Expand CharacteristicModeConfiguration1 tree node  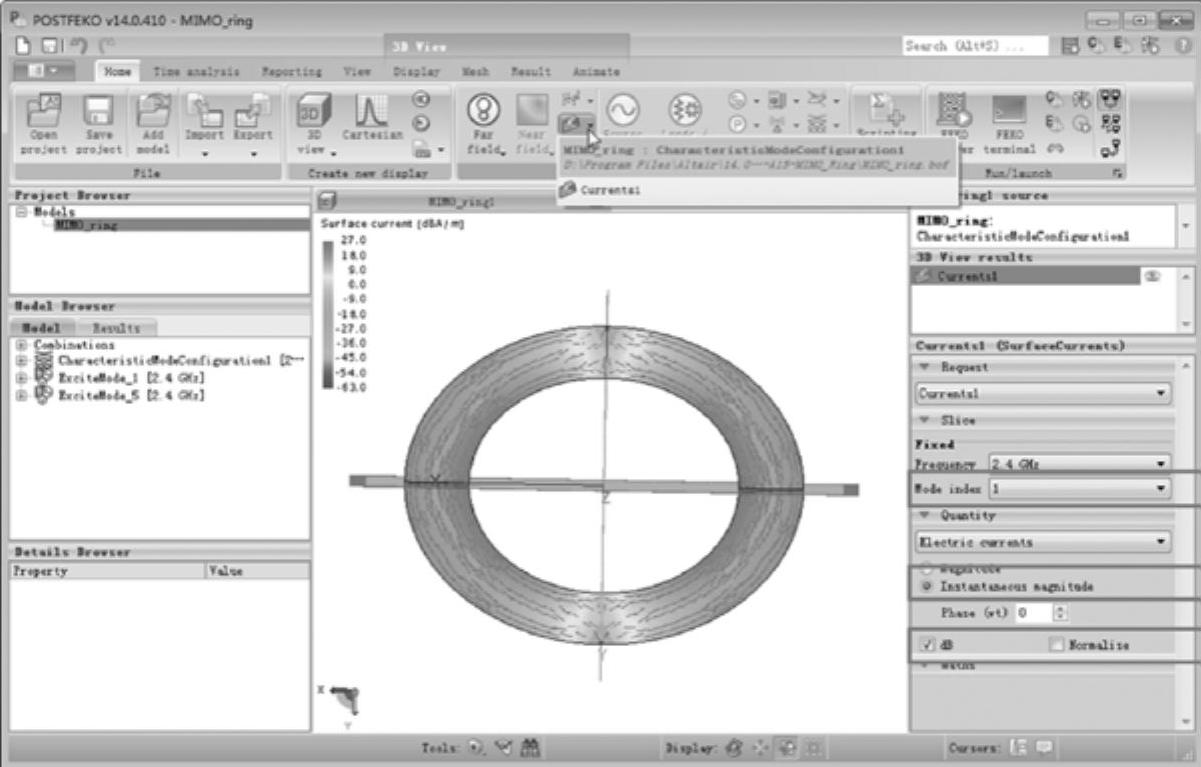(21, 360)
